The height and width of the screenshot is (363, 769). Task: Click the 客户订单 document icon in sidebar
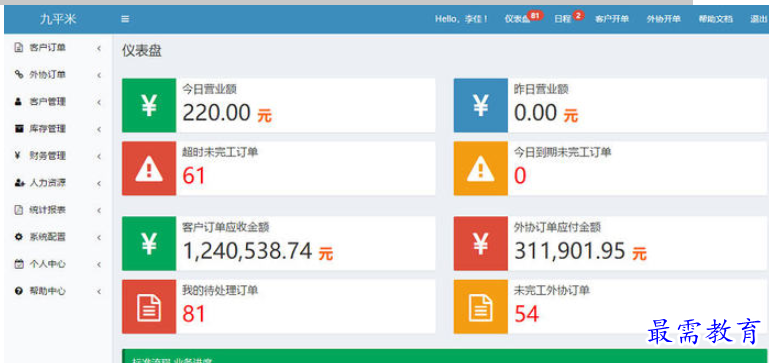tap(19, 48)
